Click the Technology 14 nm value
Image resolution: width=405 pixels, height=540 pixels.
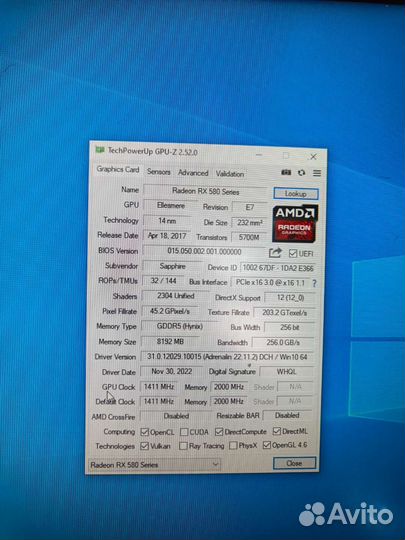tap(167, 221)
